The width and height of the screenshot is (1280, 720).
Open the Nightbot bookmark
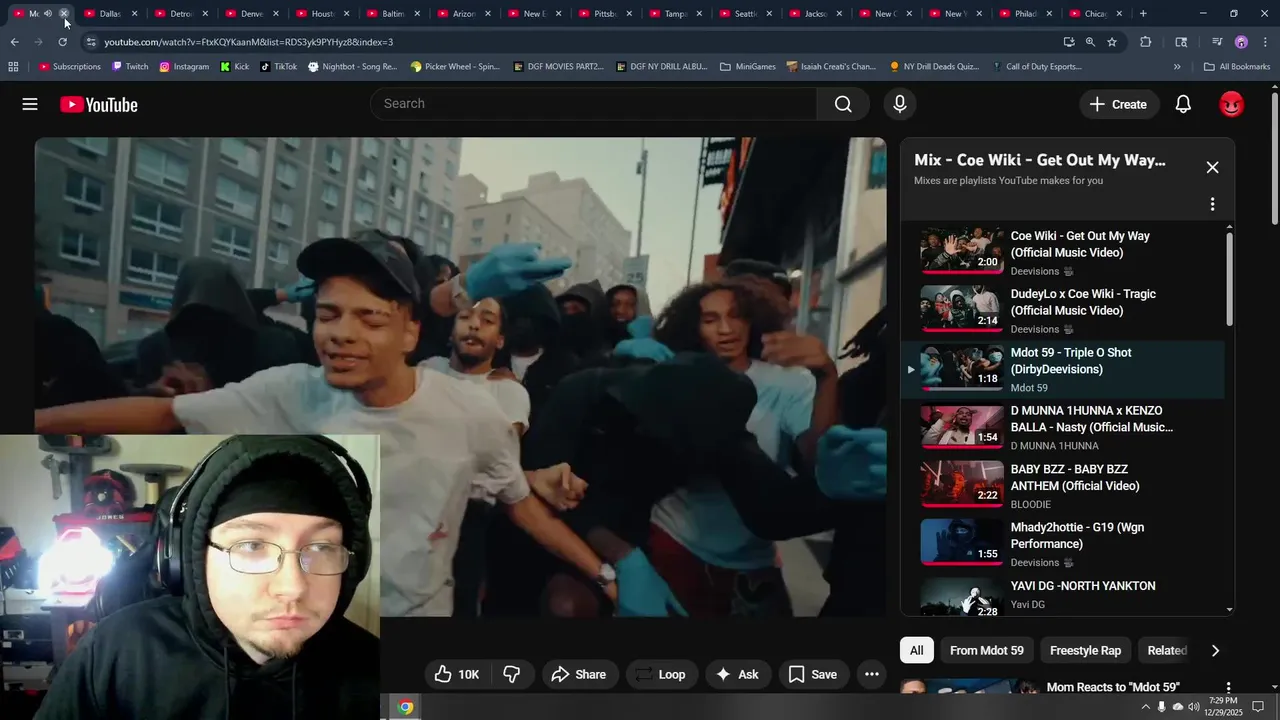353,67
